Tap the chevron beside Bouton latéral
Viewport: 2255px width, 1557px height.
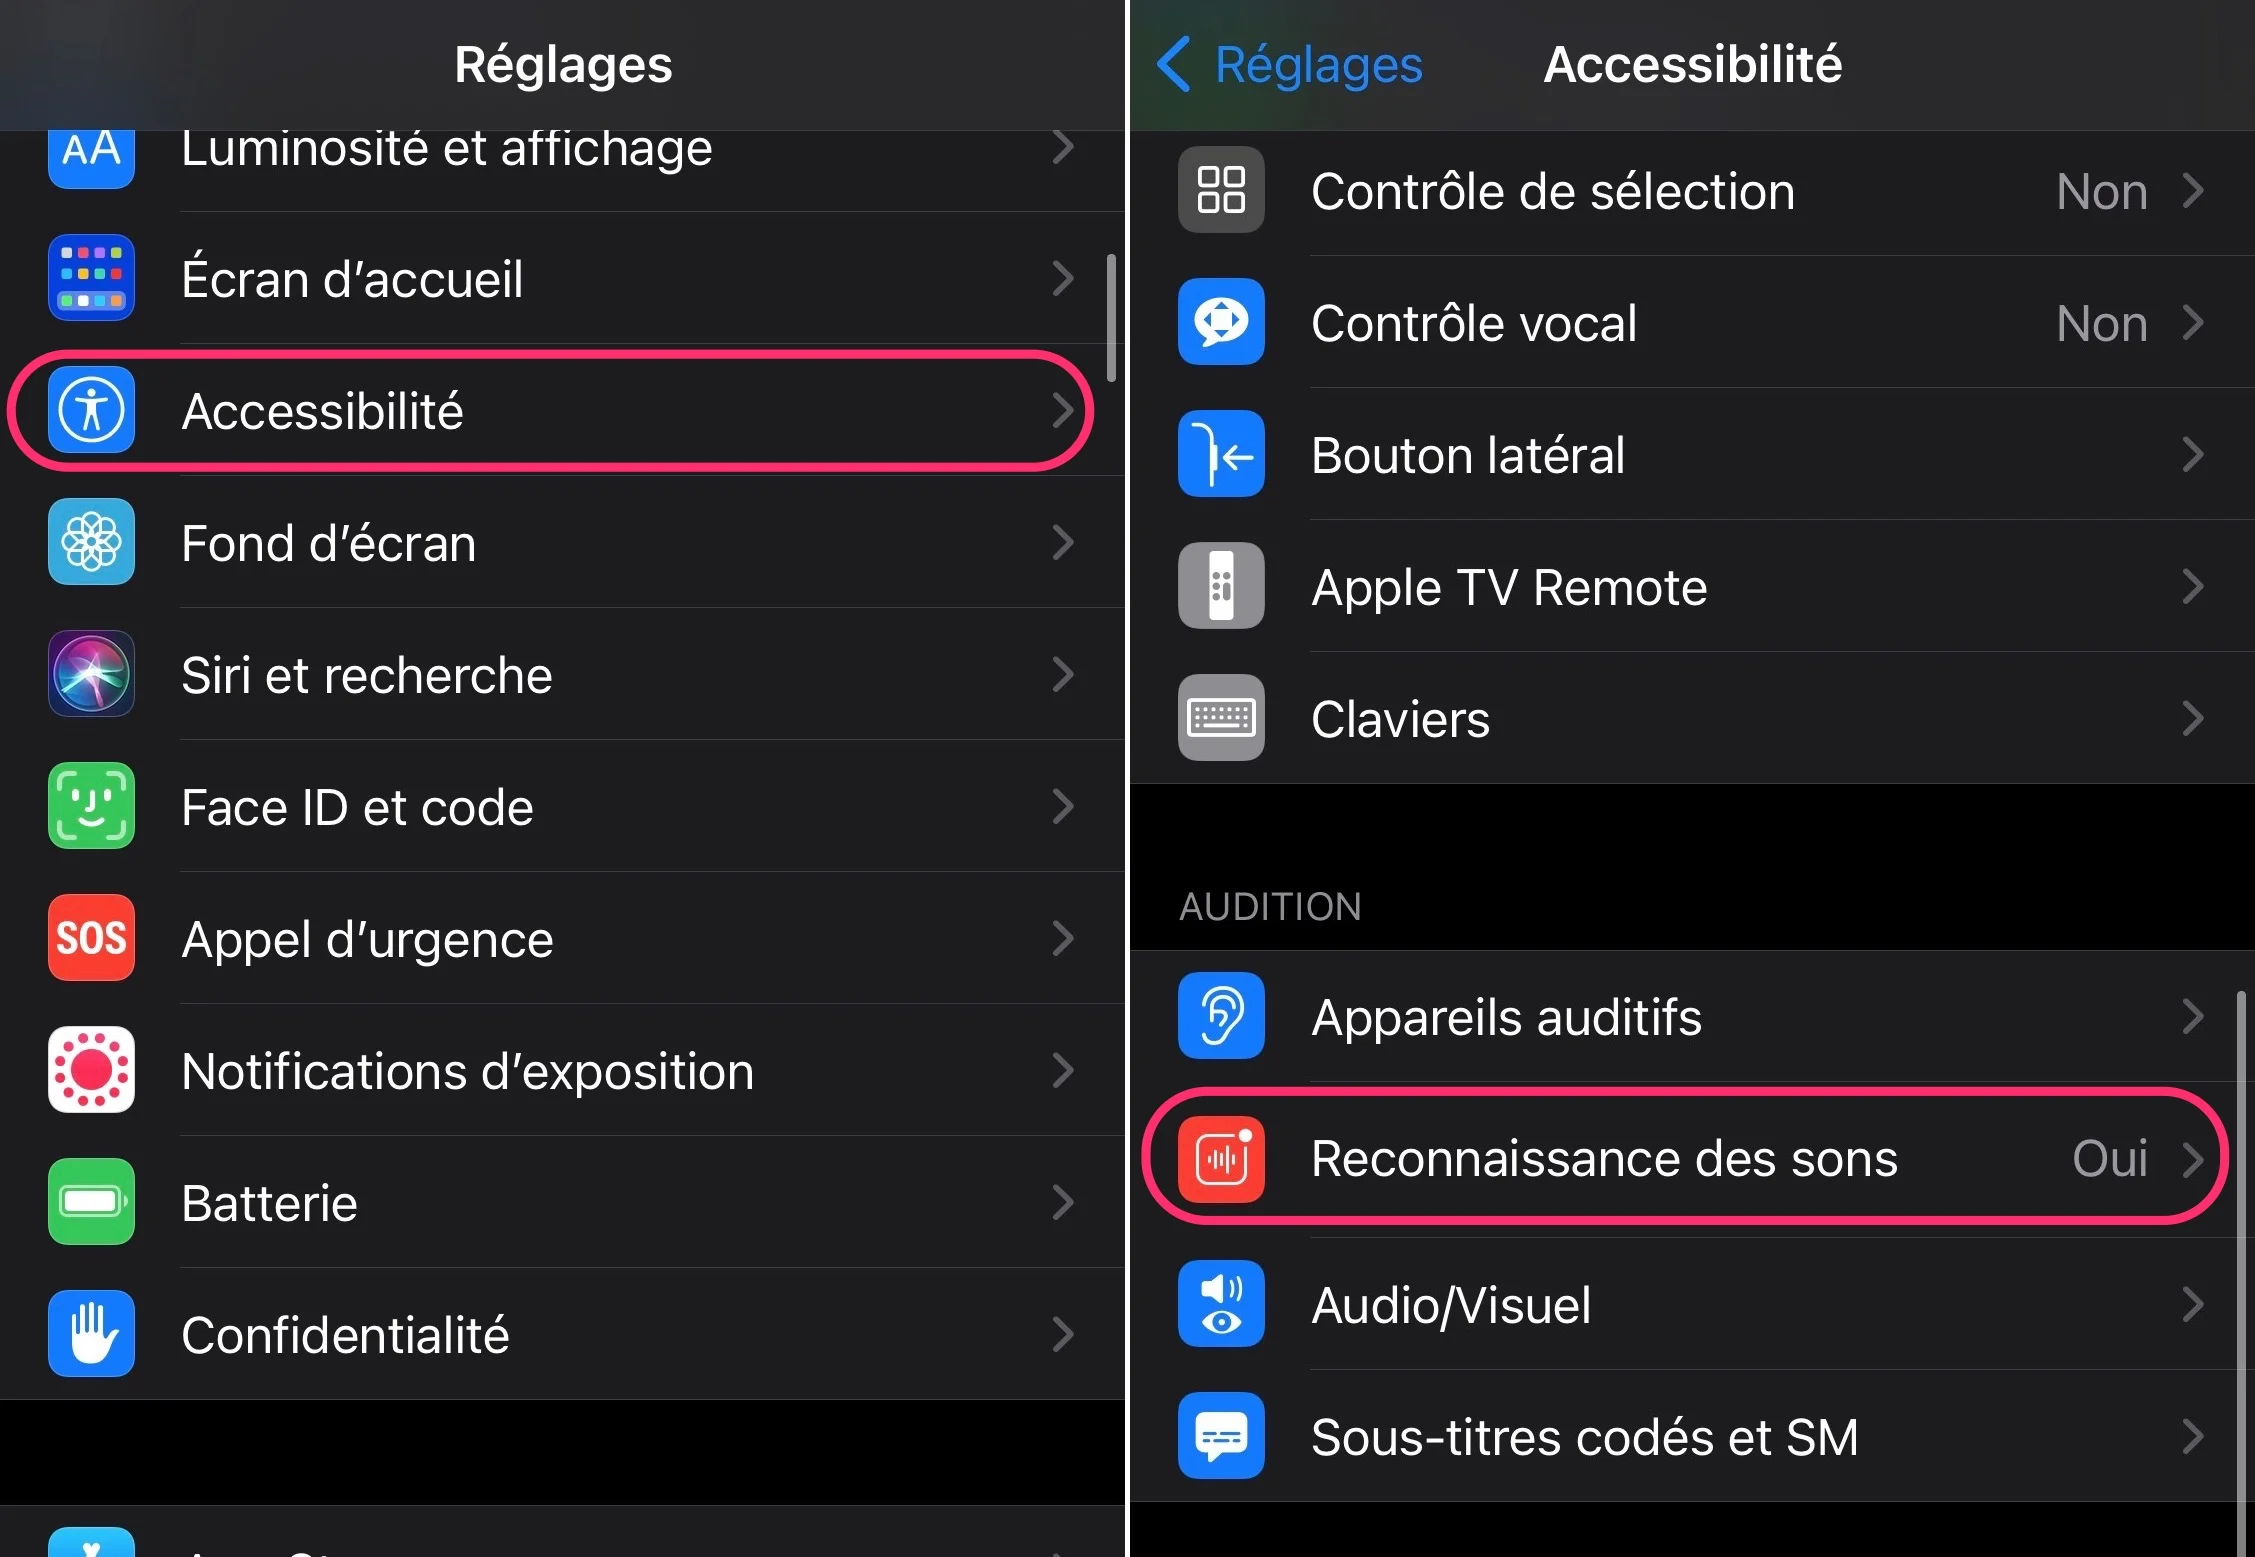(2193, 455)
